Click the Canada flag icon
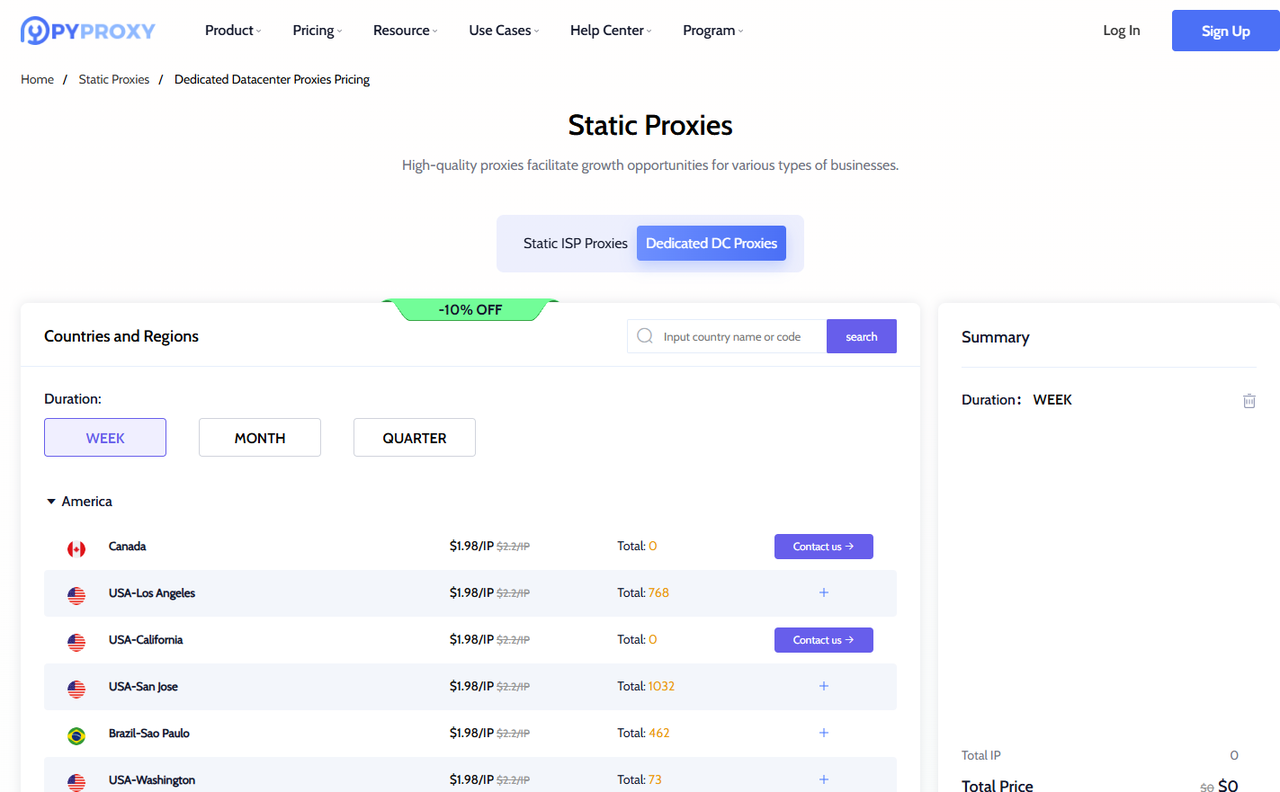 (76, 548)
